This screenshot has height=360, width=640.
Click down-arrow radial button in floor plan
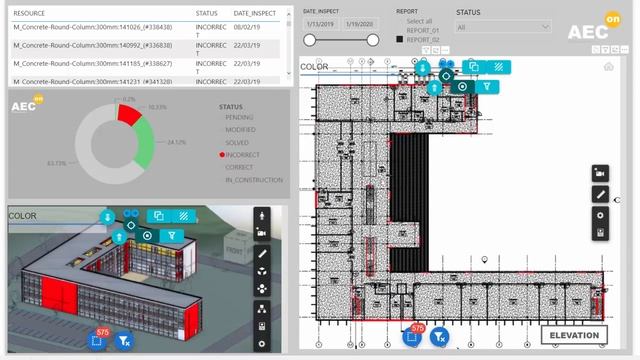point(422,67)
